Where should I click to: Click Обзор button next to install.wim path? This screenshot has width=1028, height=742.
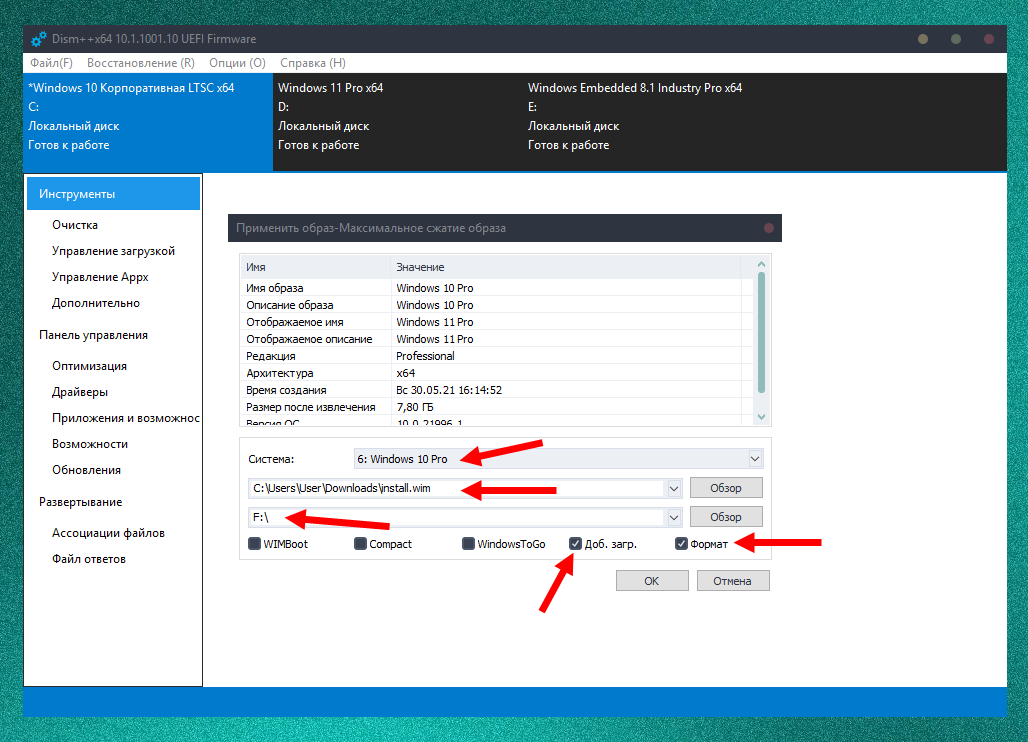(x=726, y=488)
